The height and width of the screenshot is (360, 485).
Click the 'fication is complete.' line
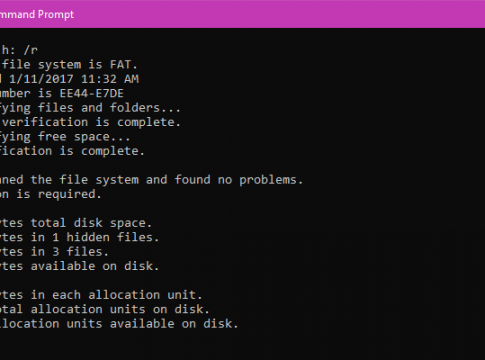tap(72, 151)
